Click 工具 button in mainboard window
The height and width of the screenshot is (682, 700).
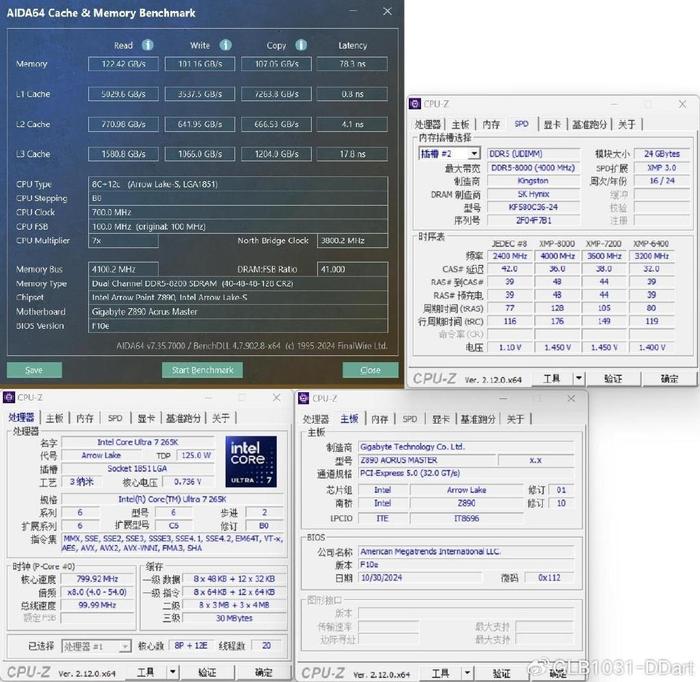tap(440, 673)
